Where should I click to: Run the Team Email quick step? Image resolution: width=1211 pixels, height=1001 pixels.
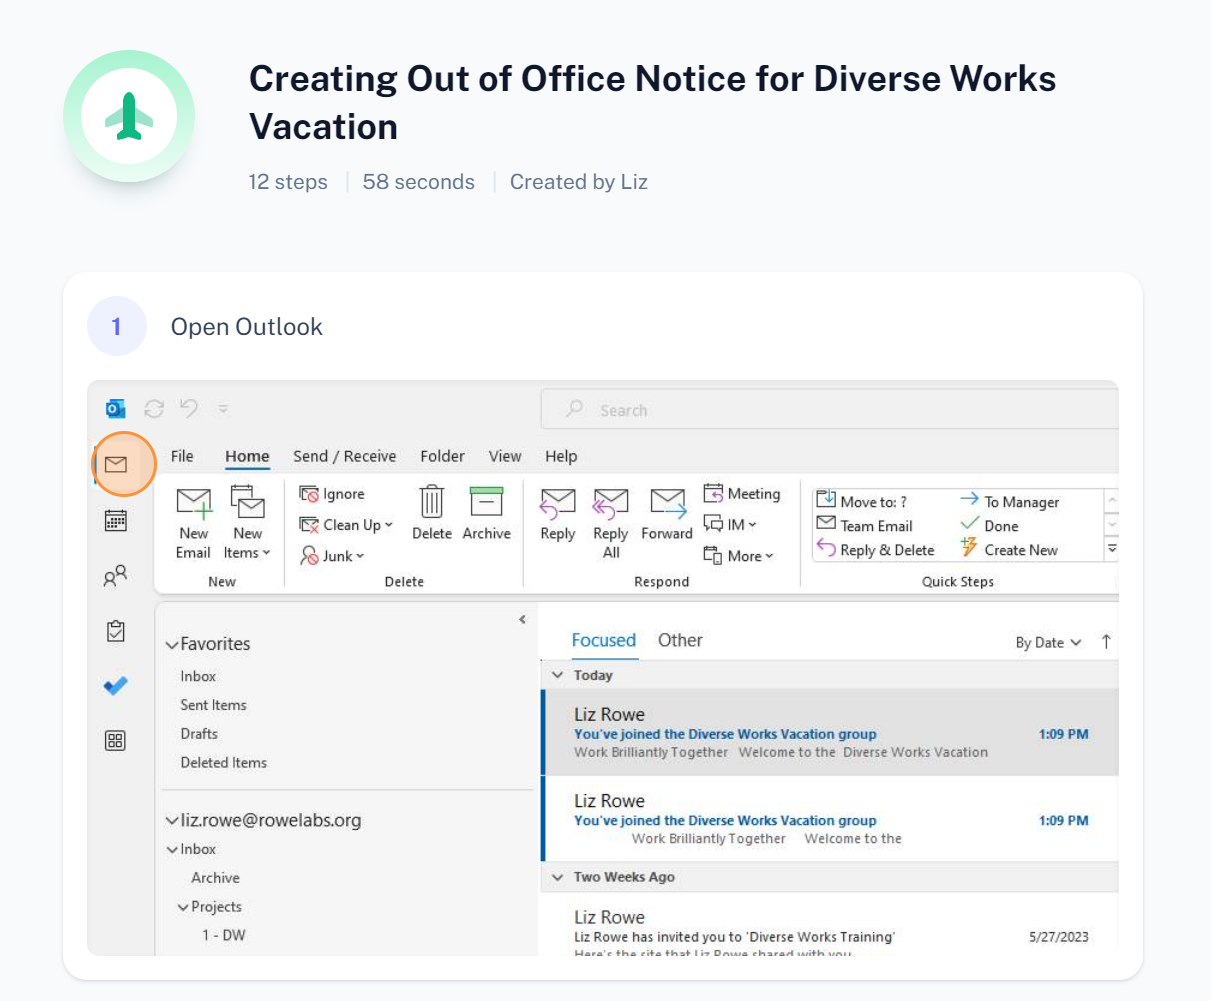865,525
